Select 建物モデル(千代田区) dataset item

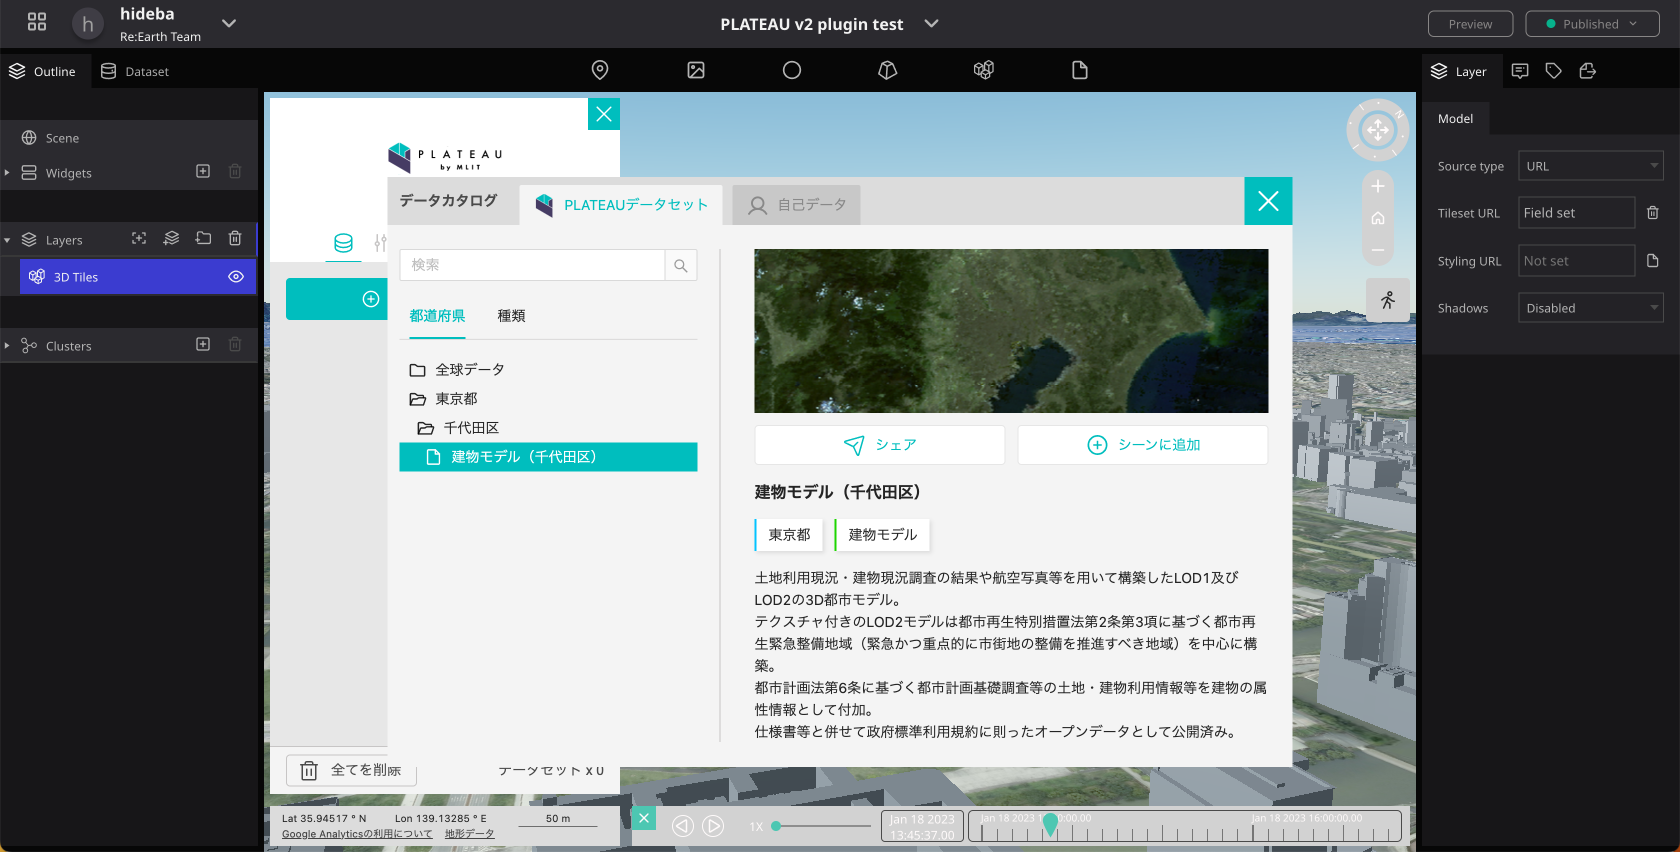548,457
